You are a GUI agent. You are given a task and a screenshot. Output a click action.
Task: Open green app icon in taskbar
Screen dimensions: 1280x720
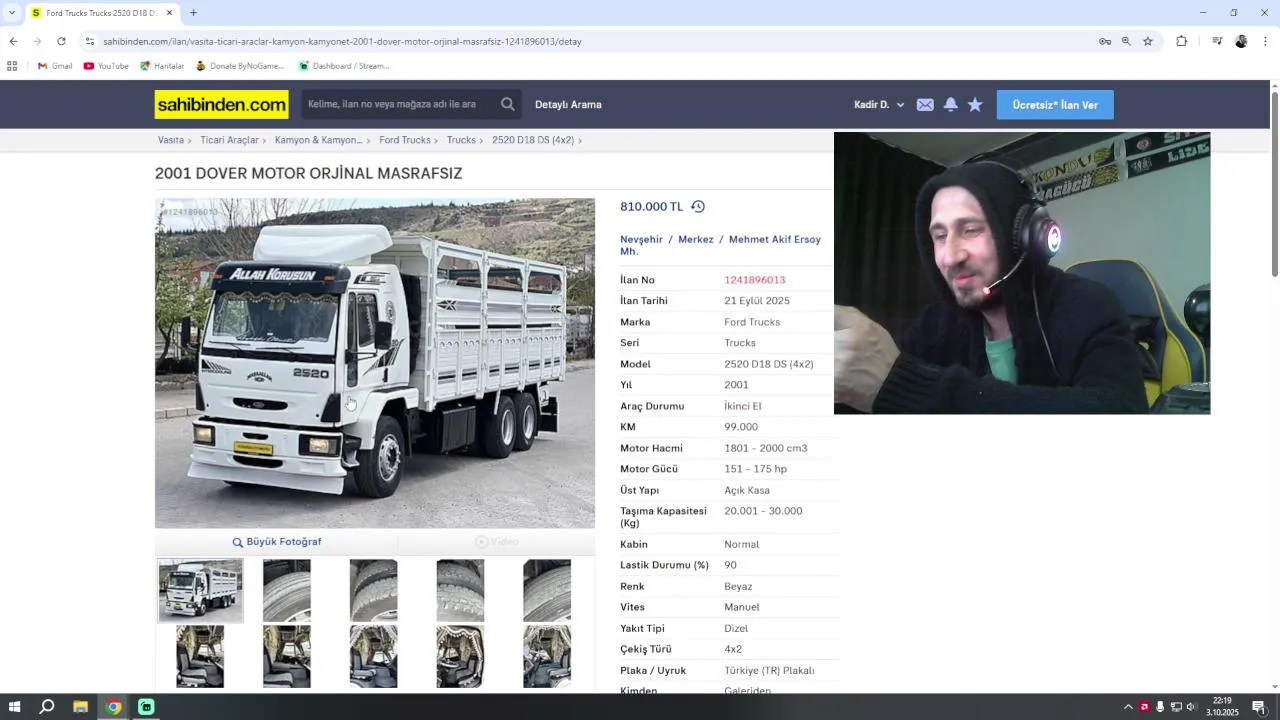pyautogui.click(x=146, y=707)
